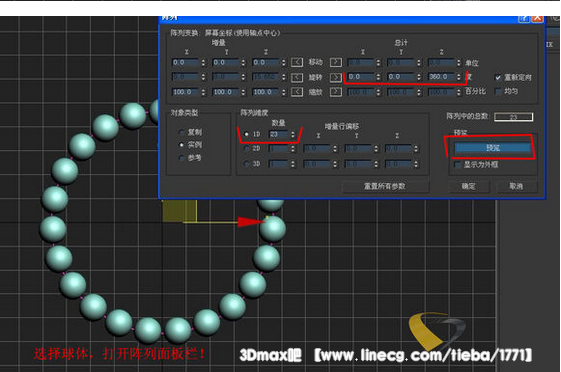Viewport: 561px width, 372px height.
Task: Click the spinner of total Rotate X field
Action: tap(379, 77)
